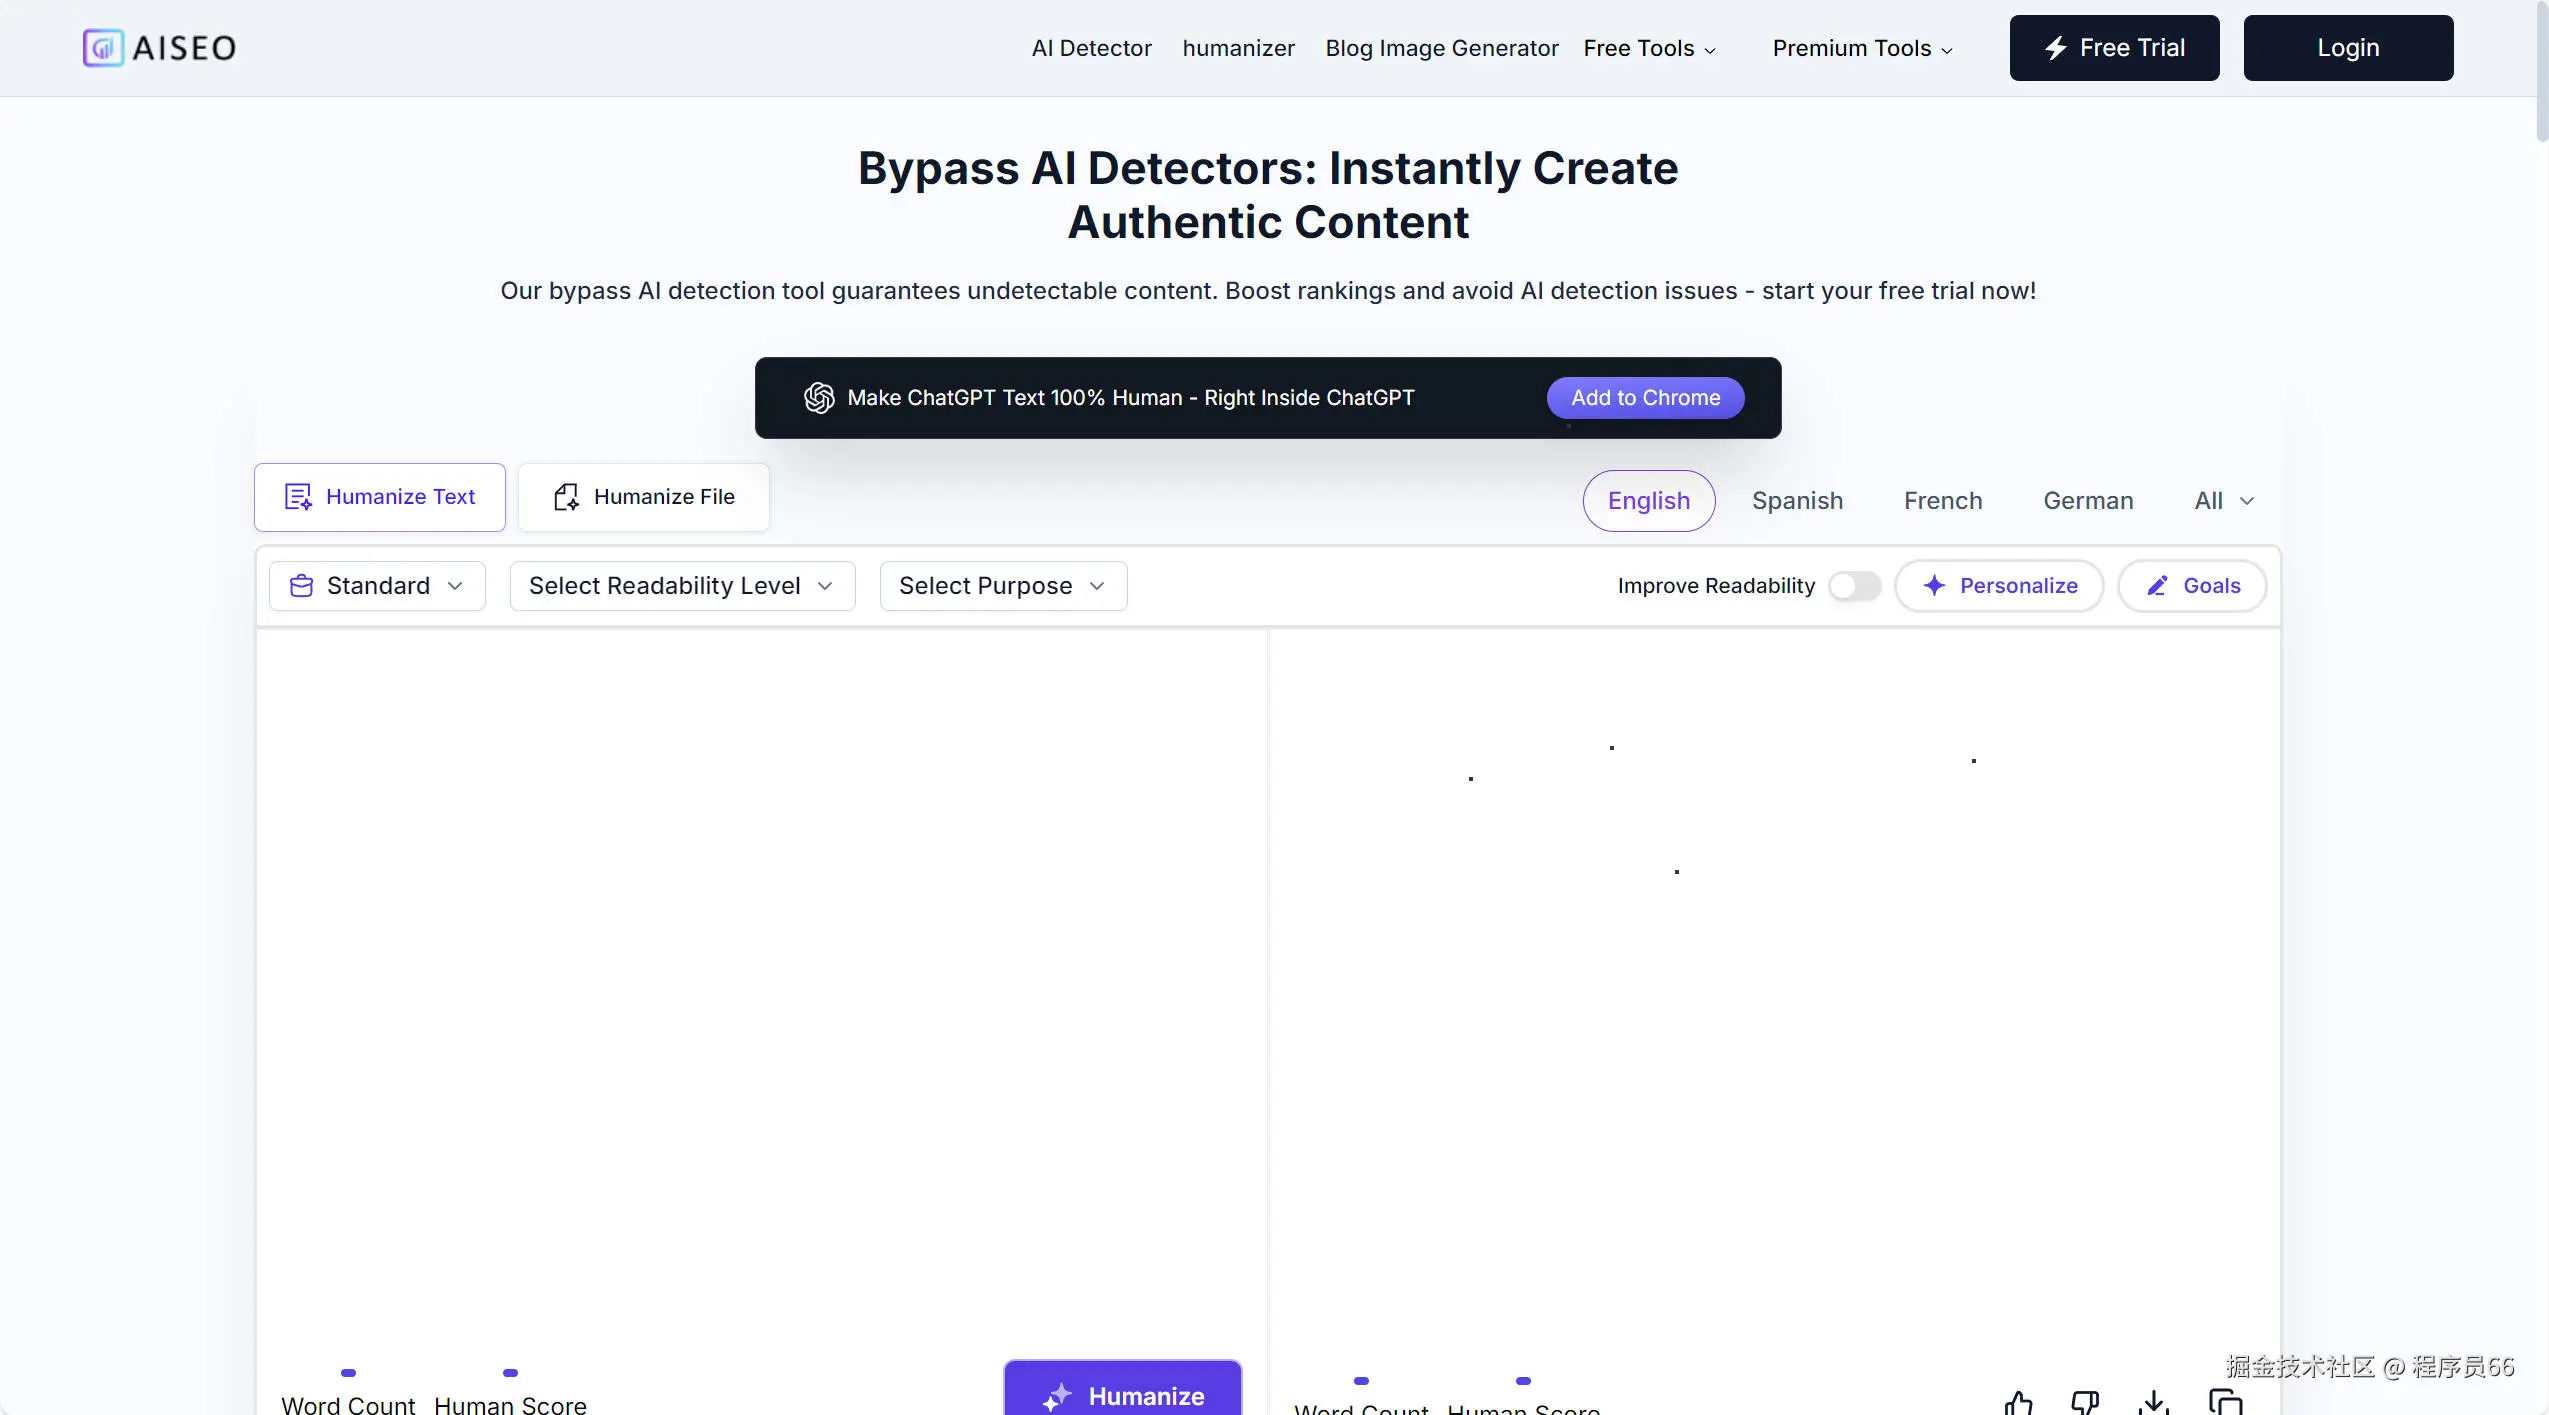Open the Premium Tools menu
Image resolution: width=2549 pixels, height=1415 pixels.
(1862, 48)
